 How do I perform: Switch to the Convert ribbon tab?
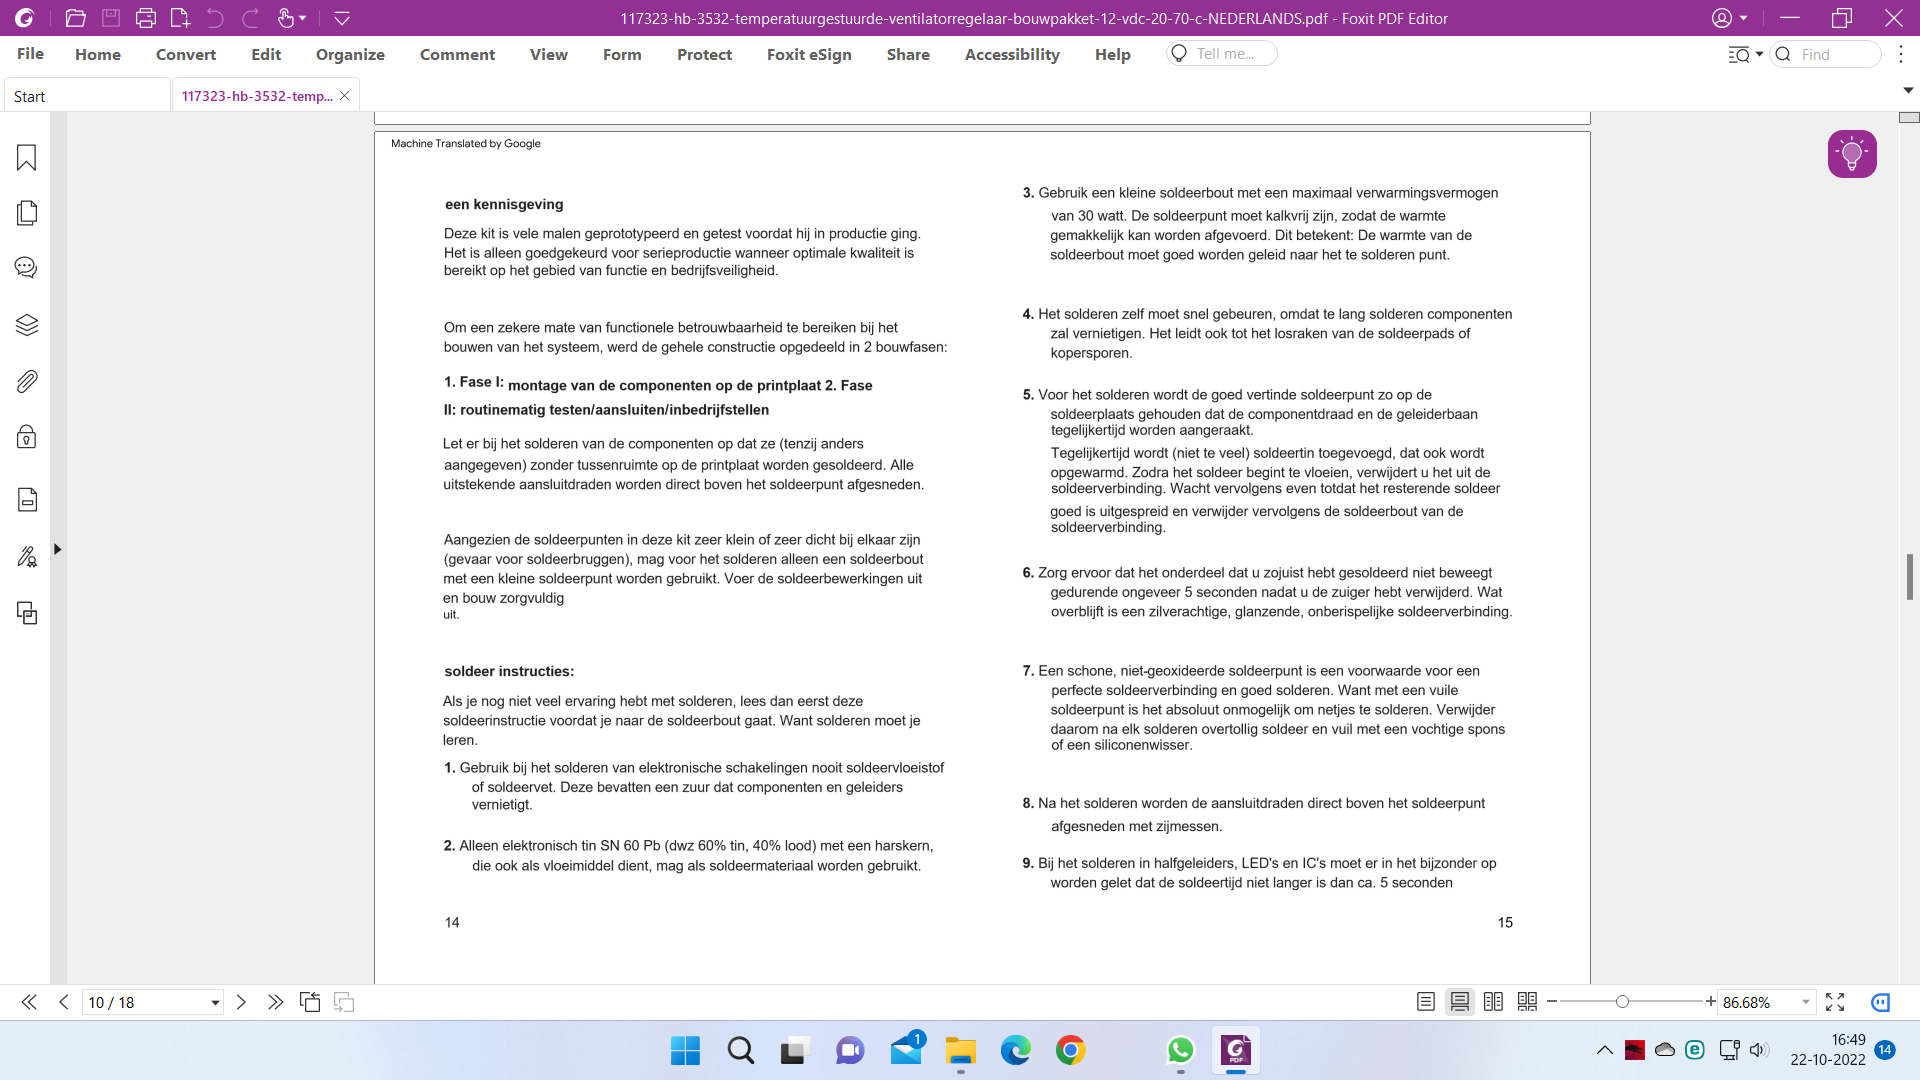coord(186,54)
